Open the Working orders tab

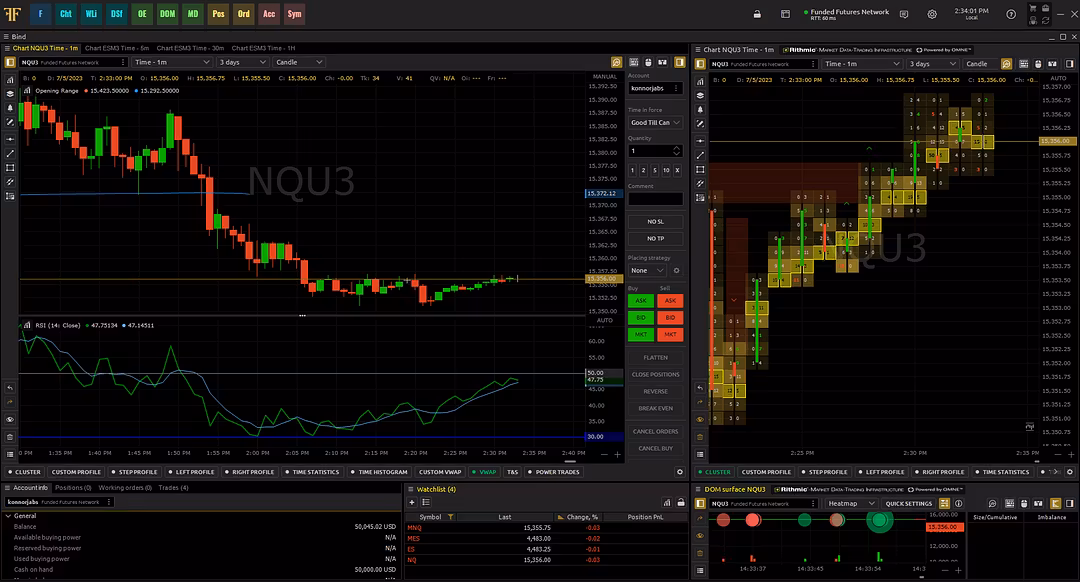tap(124, 488)
